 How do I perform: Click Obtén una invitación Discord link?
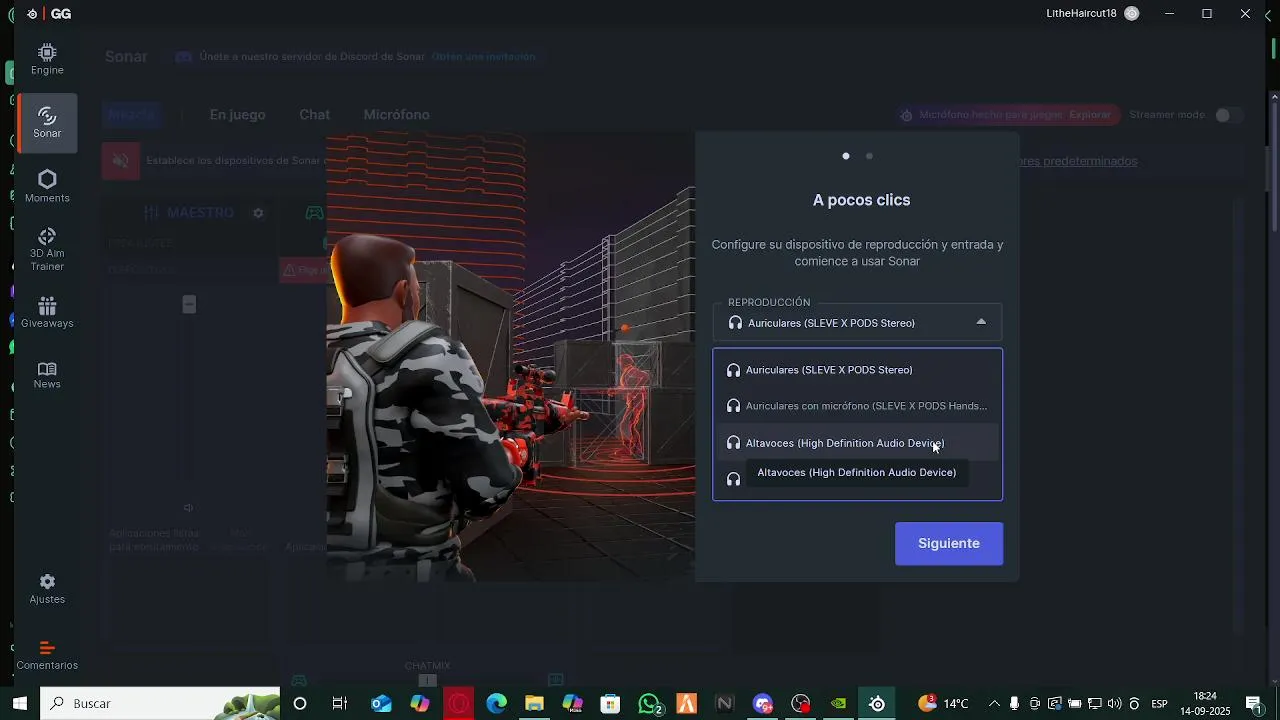[483, 57]
